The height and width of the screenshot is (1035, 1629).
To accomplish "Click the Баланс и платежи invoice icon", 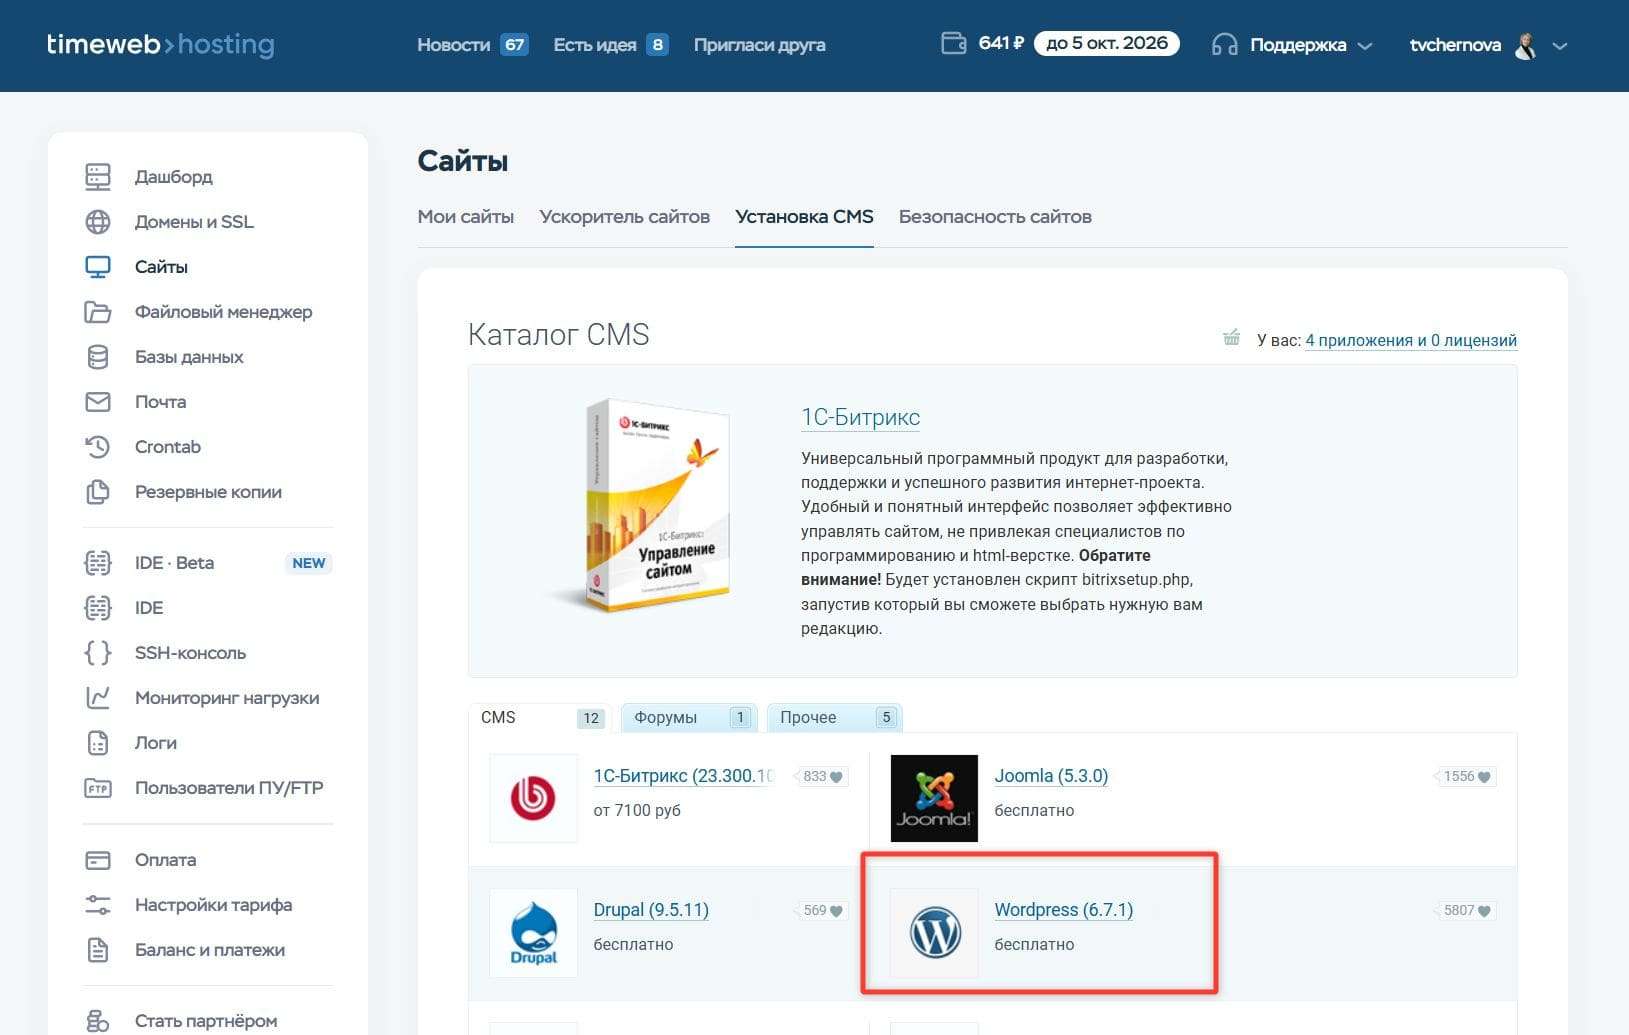I will [x=98, y=950].
